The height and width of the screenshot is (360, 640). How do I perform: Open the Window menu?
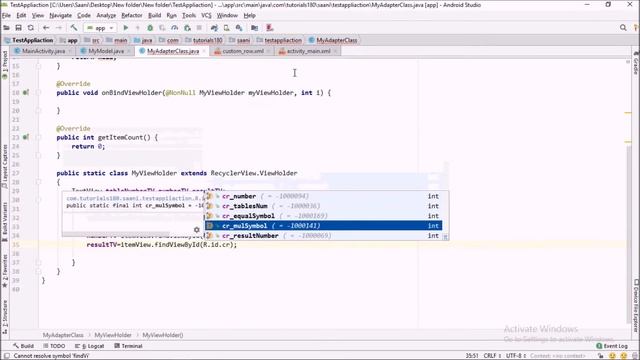click(227, 16)
